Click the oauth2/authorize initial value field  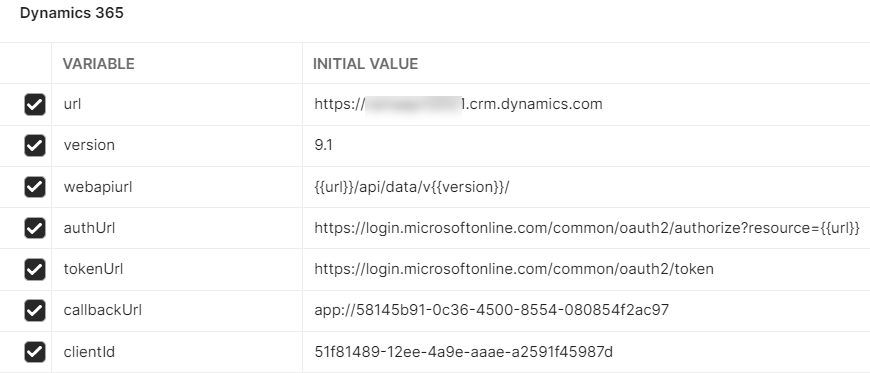tap(586, 228)
